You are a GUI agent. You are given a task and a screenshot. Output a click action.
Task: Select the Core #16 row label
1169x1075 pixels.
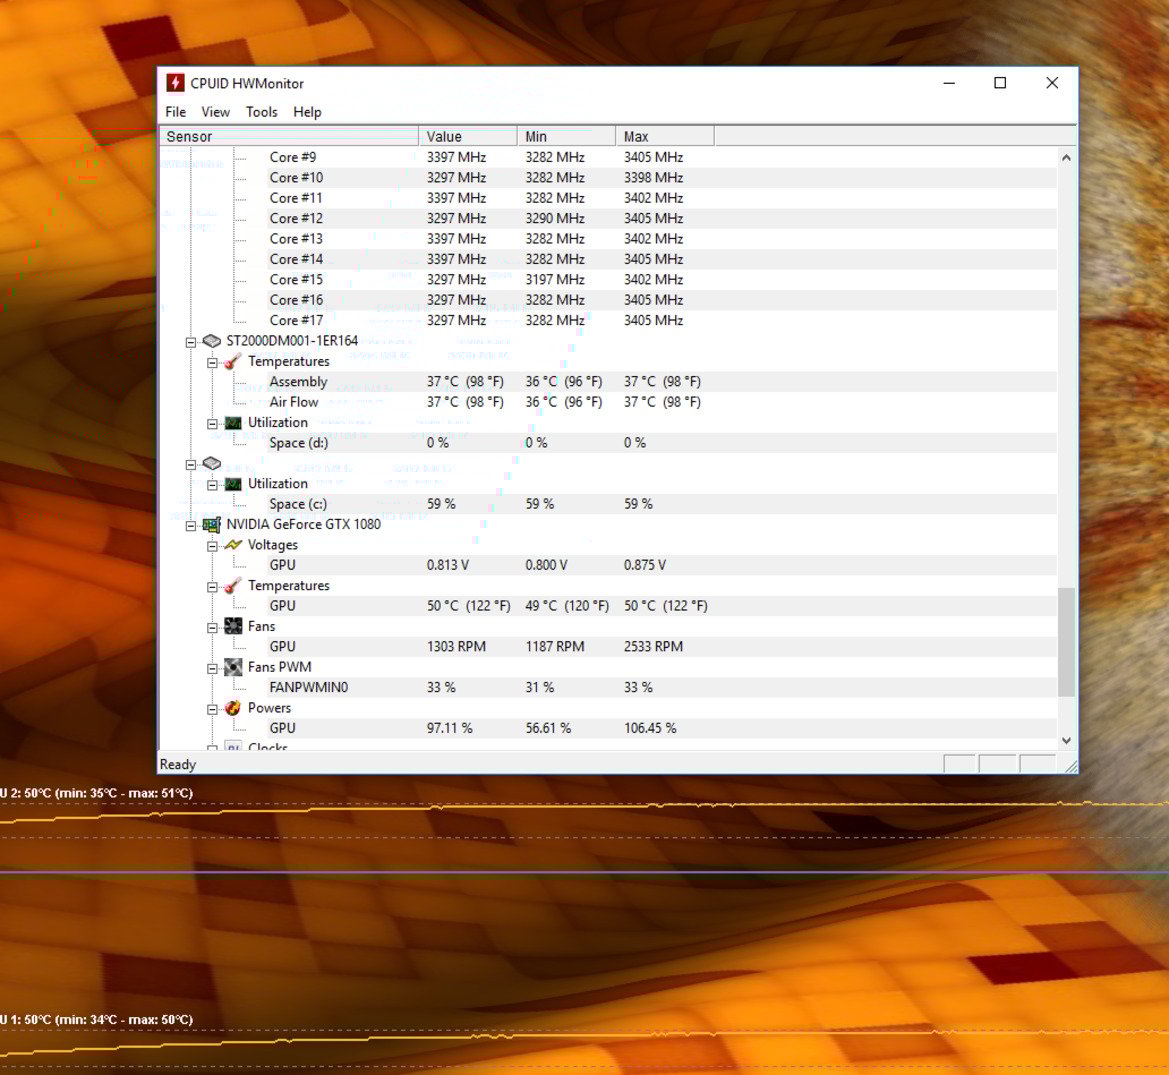pyautogui.click(x=297, y=300)
